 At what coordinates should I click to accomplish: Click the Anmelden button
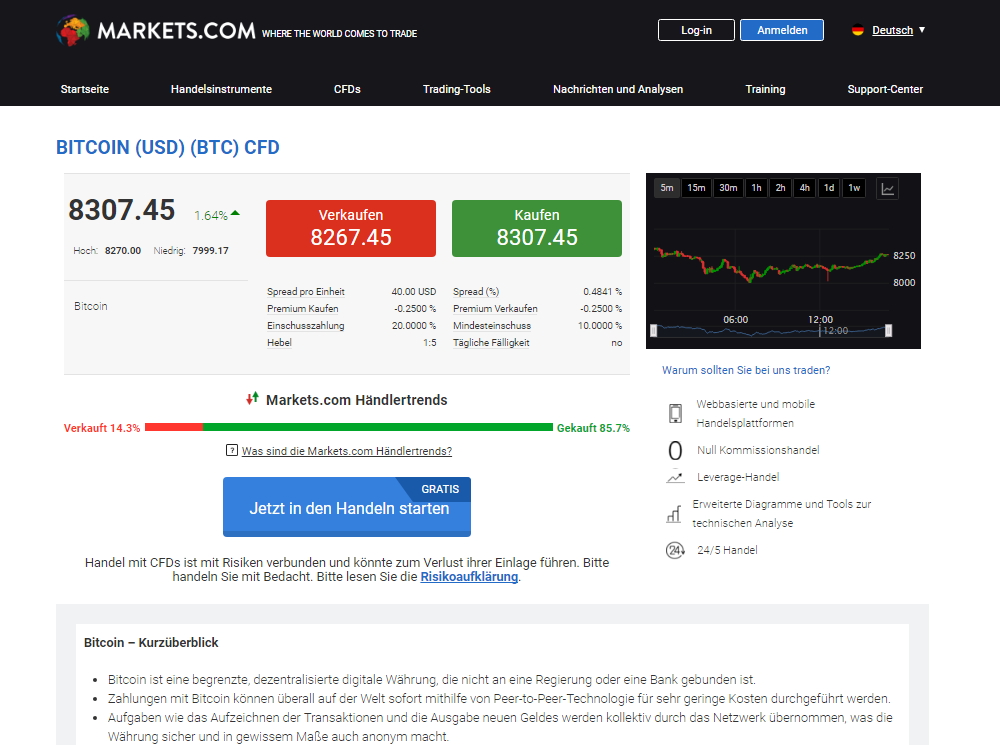coord(782,30)
